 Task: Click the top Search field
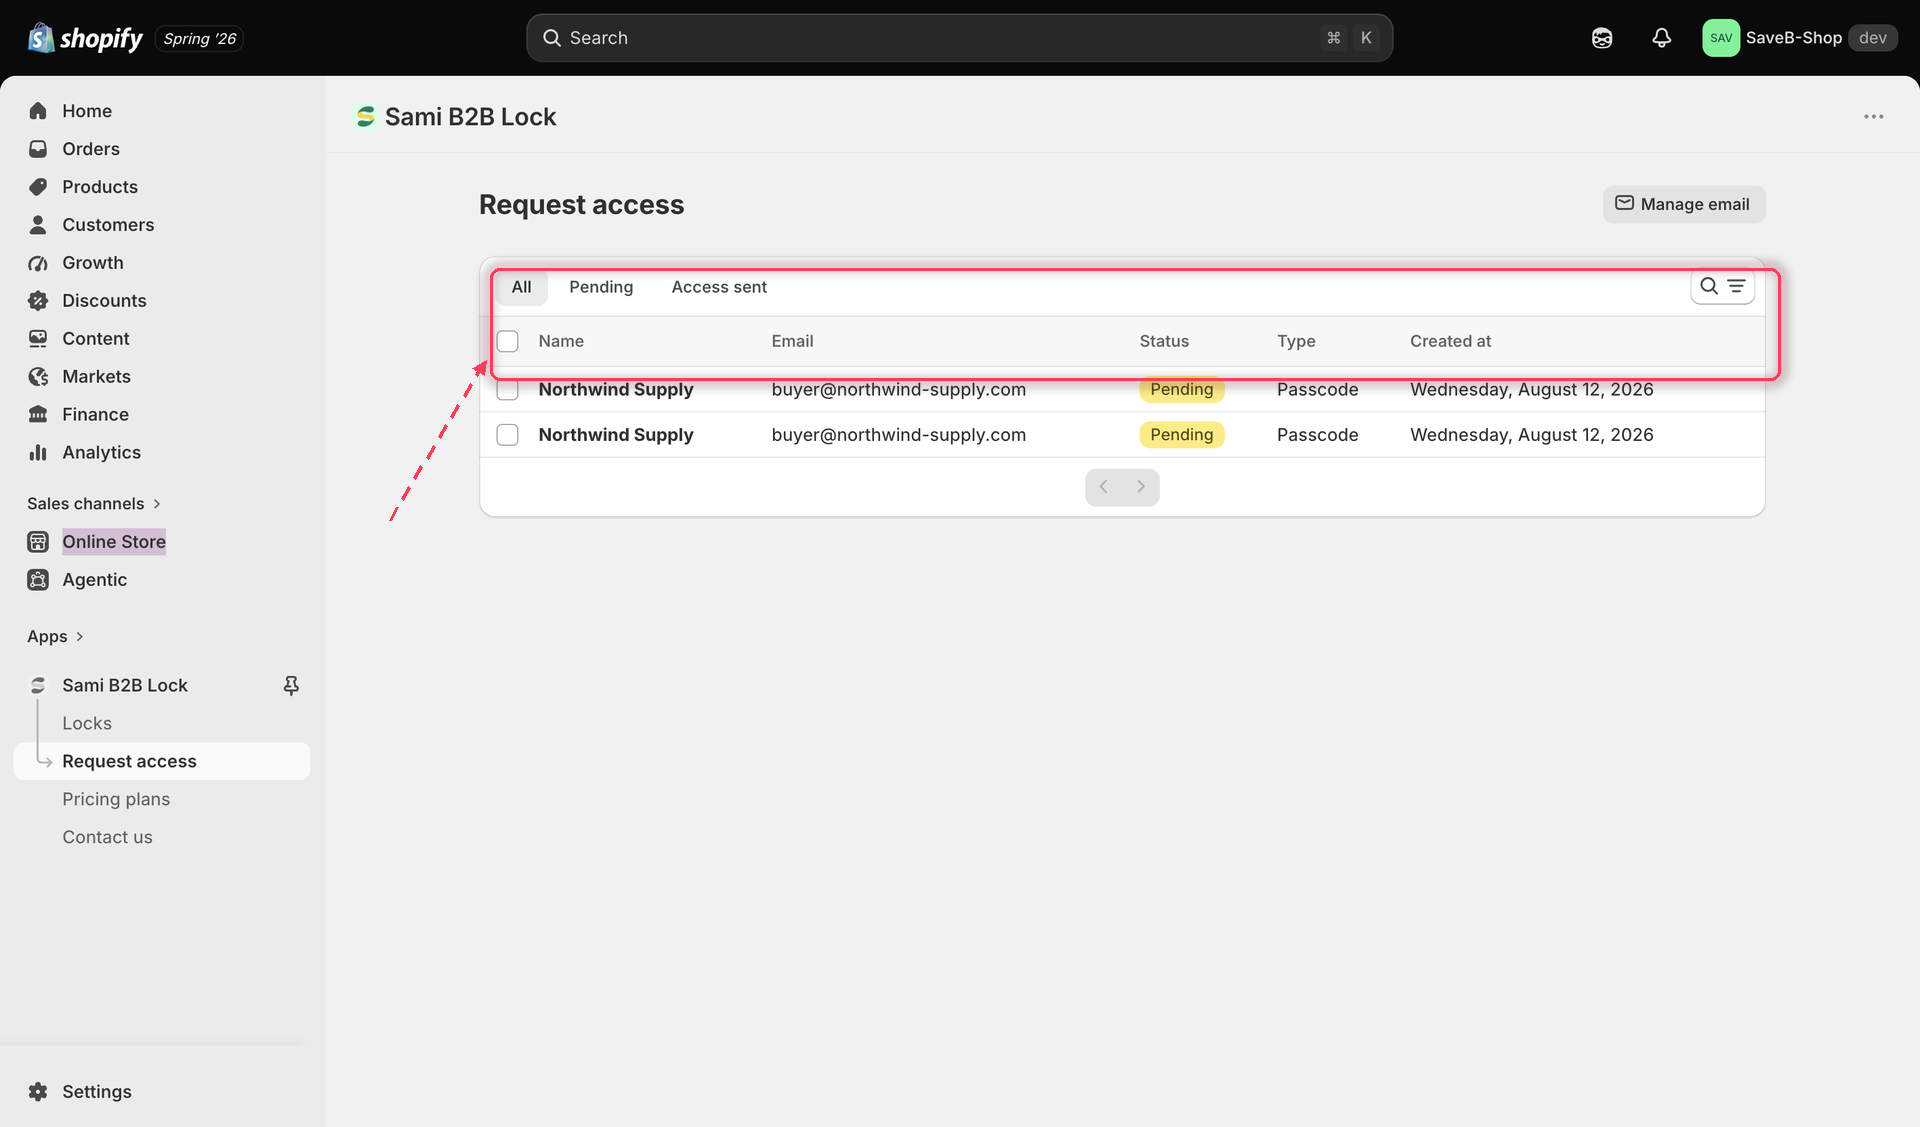(959, 38)
